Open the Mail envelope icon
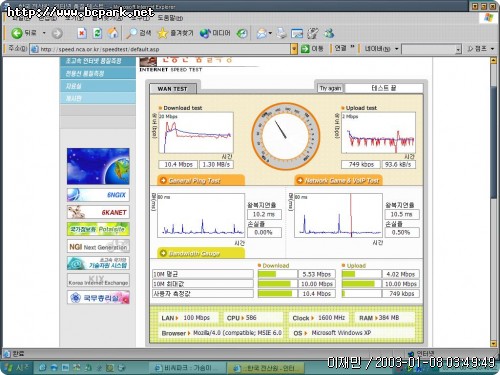 [262, 33]
